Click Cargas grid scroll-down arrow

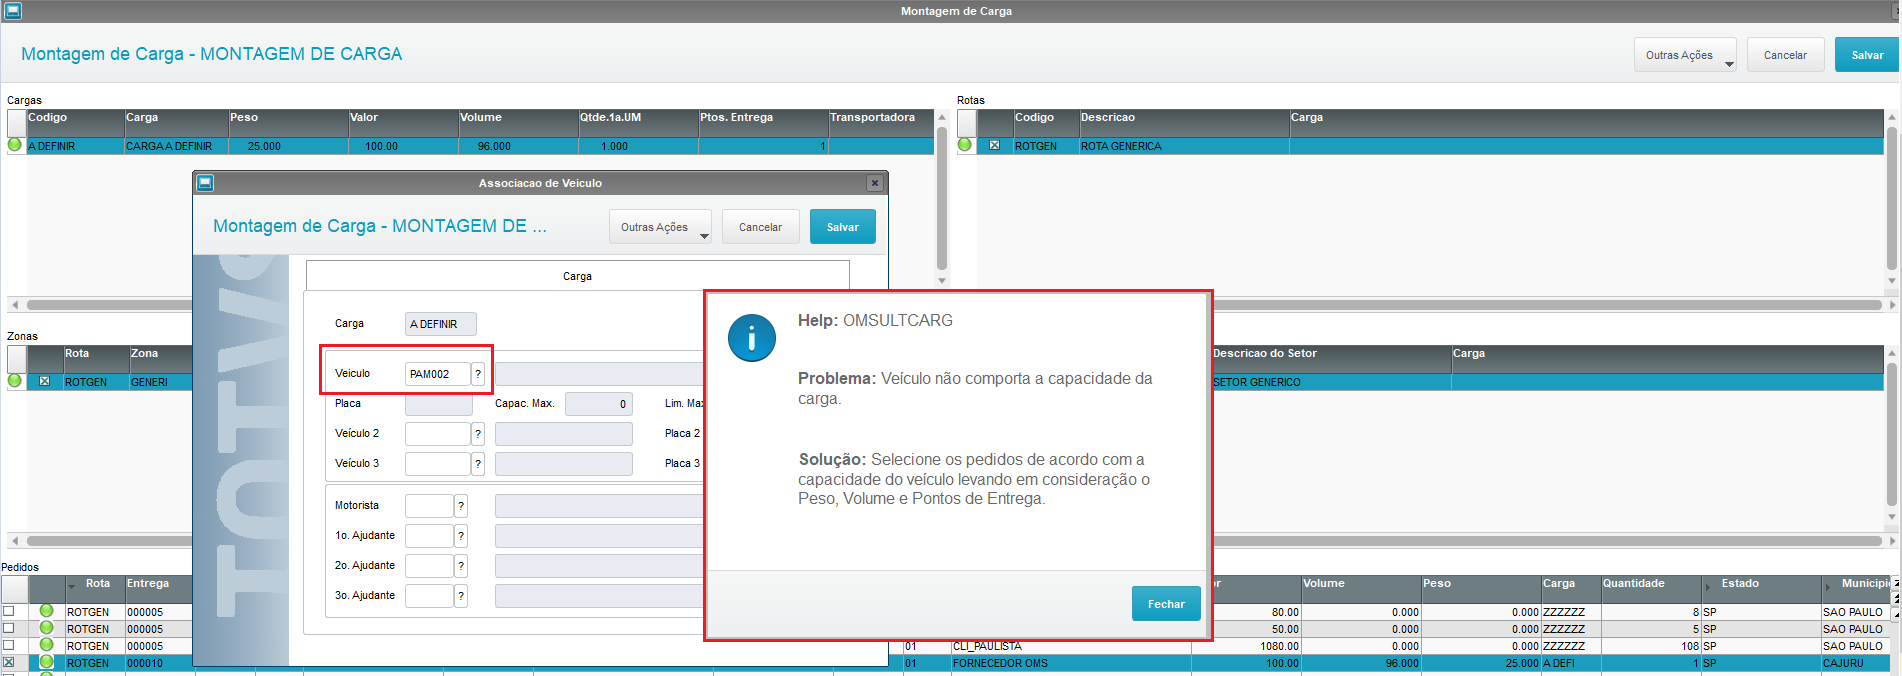942,281
